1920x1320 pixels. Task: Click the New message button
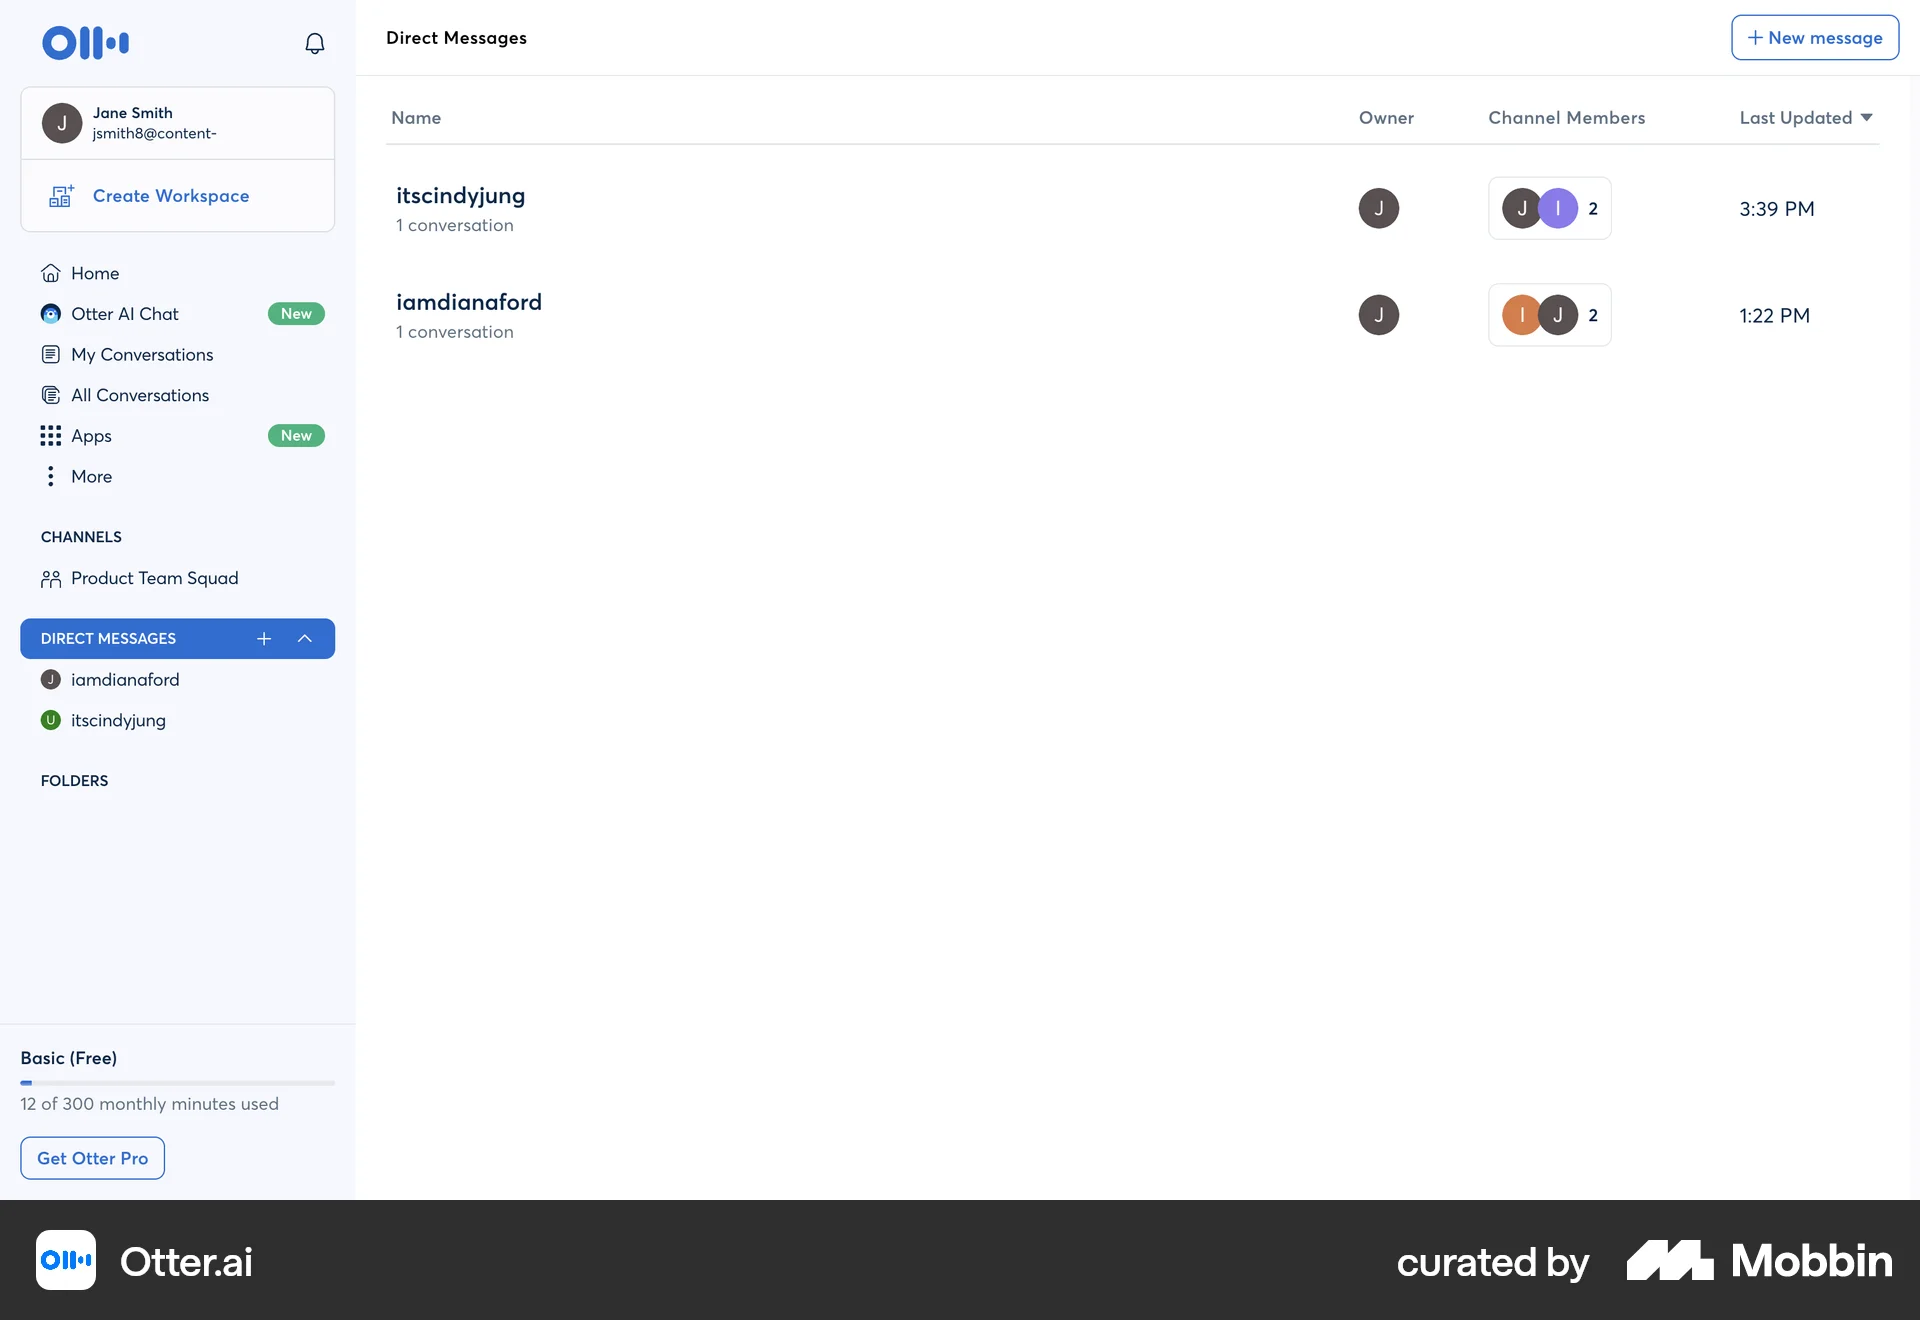1814,37
